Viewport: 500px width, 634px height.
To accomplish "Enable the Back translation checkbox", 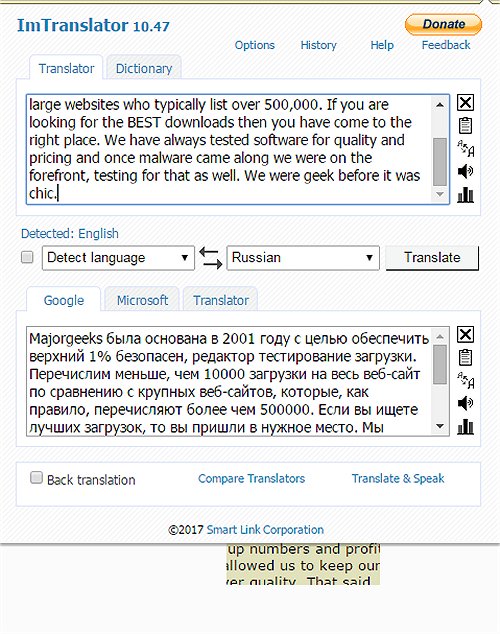I will point(36,478).
